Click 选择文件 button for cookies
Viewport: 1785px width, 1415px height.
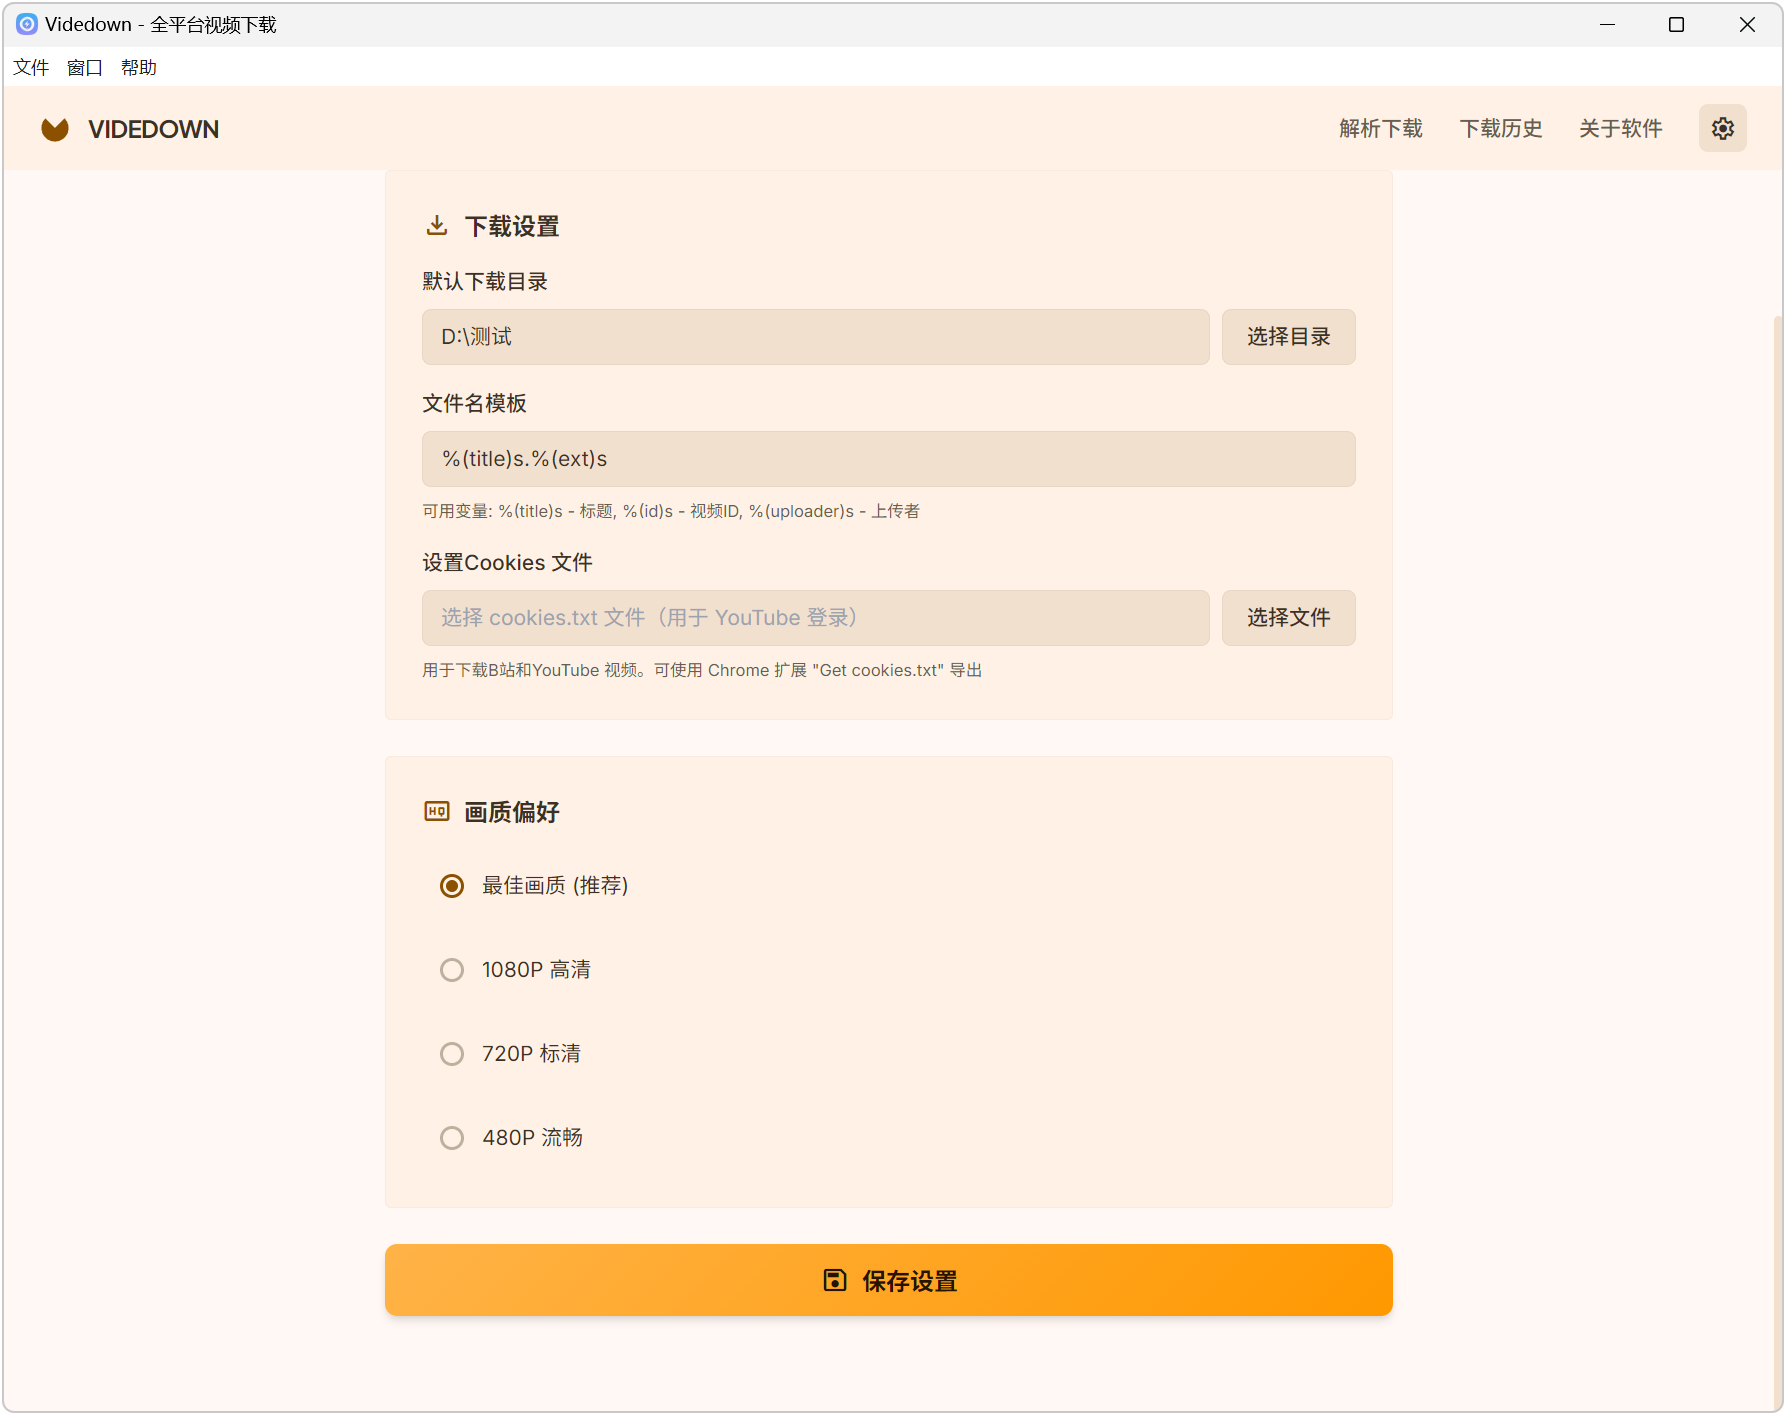pos(1289,618)
